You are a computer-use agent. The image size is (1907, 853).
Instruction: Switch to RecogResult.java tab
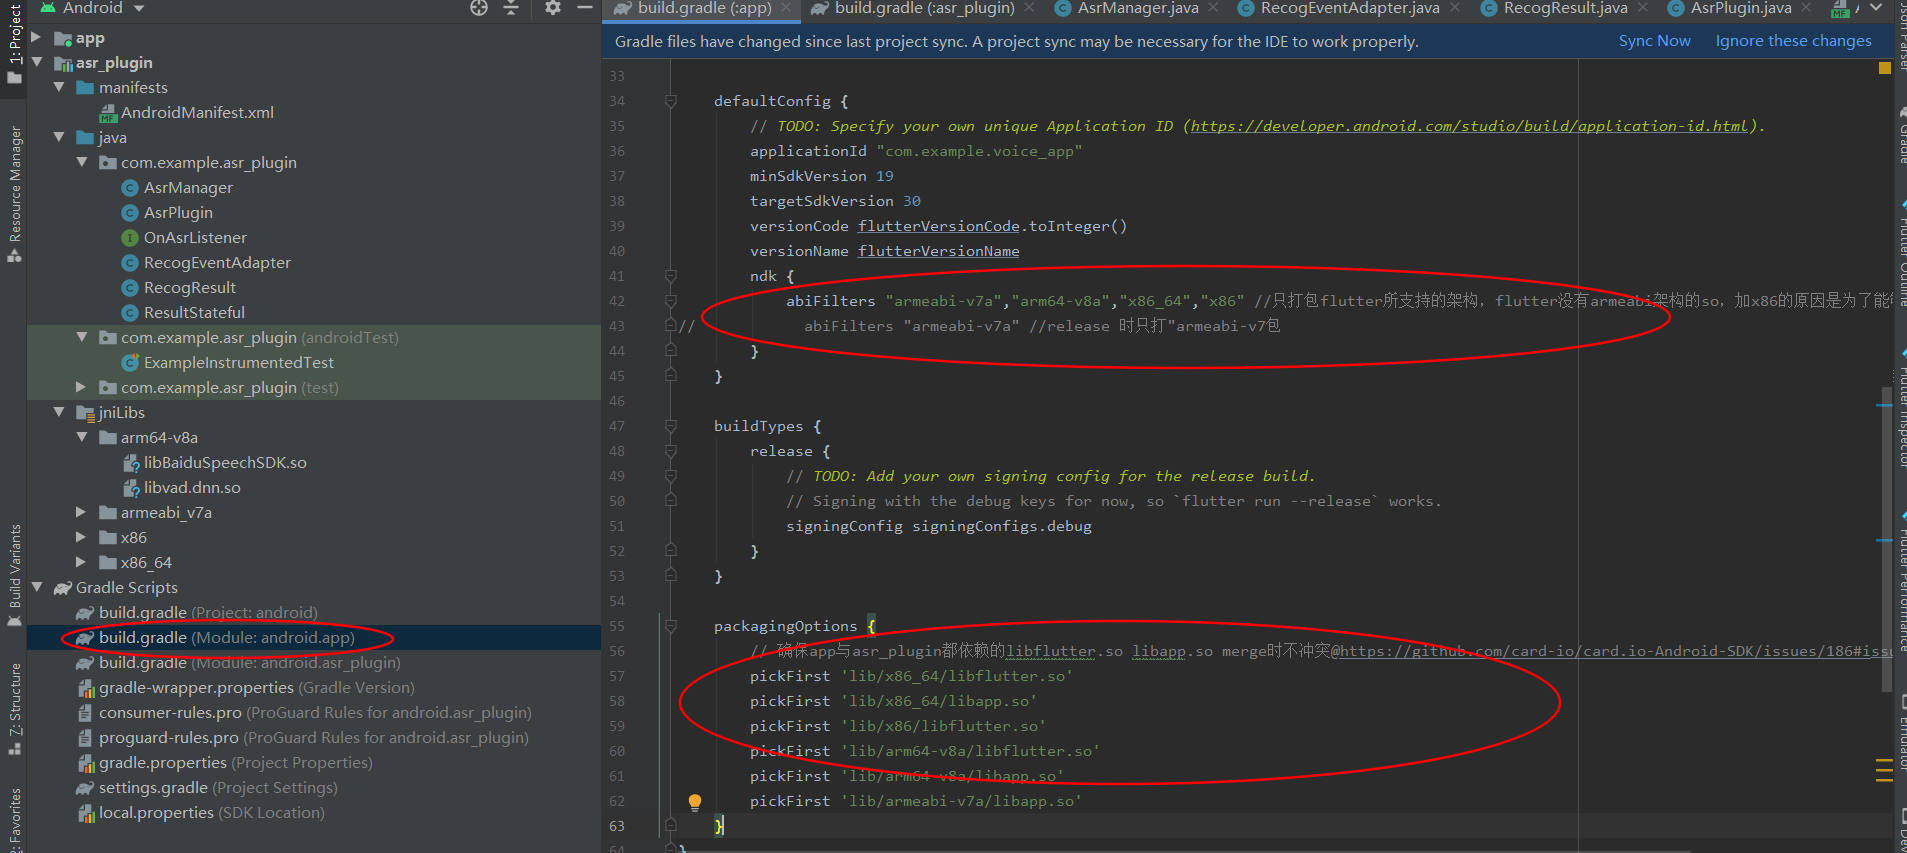point(1565,8)
